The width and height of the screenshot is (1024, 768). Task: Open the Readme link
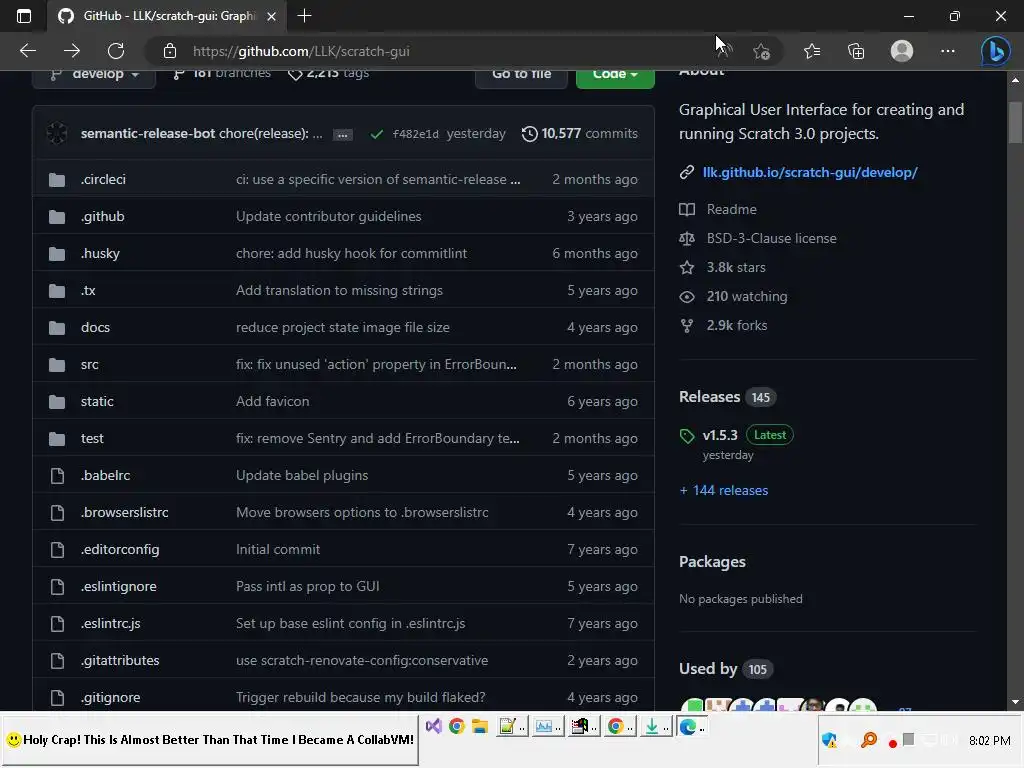tap(731, 209)
